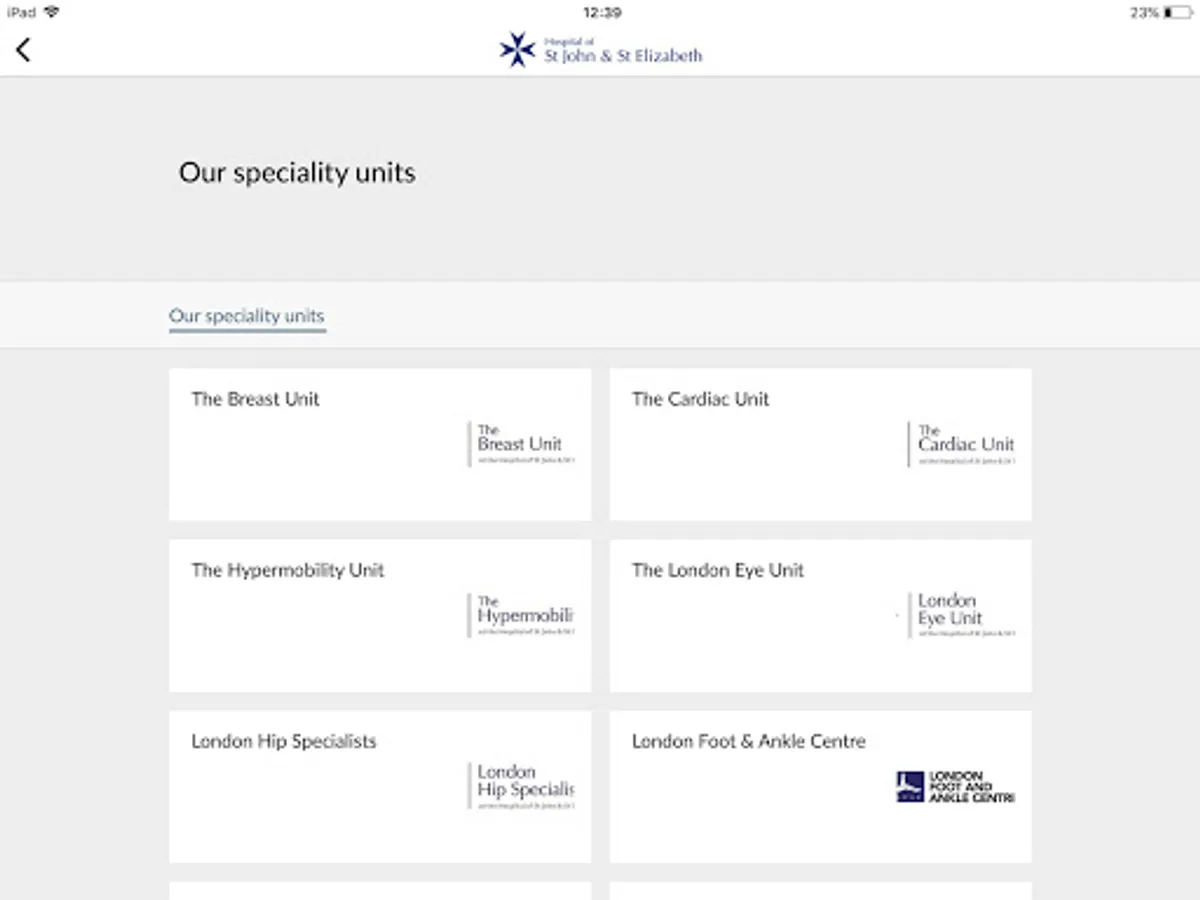Tap the partially visible card at bottom left

[x=380, y=890]
